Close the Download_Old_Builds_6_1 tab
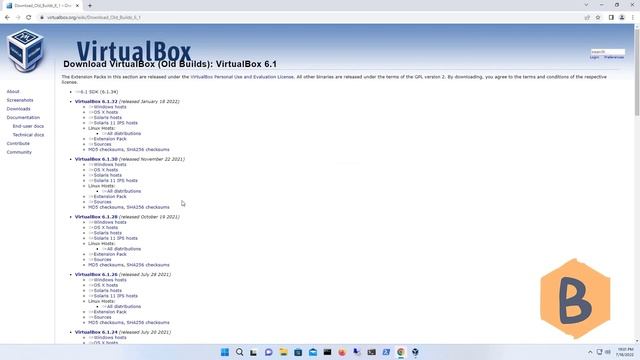640x360 pixels. click(77, 6)
